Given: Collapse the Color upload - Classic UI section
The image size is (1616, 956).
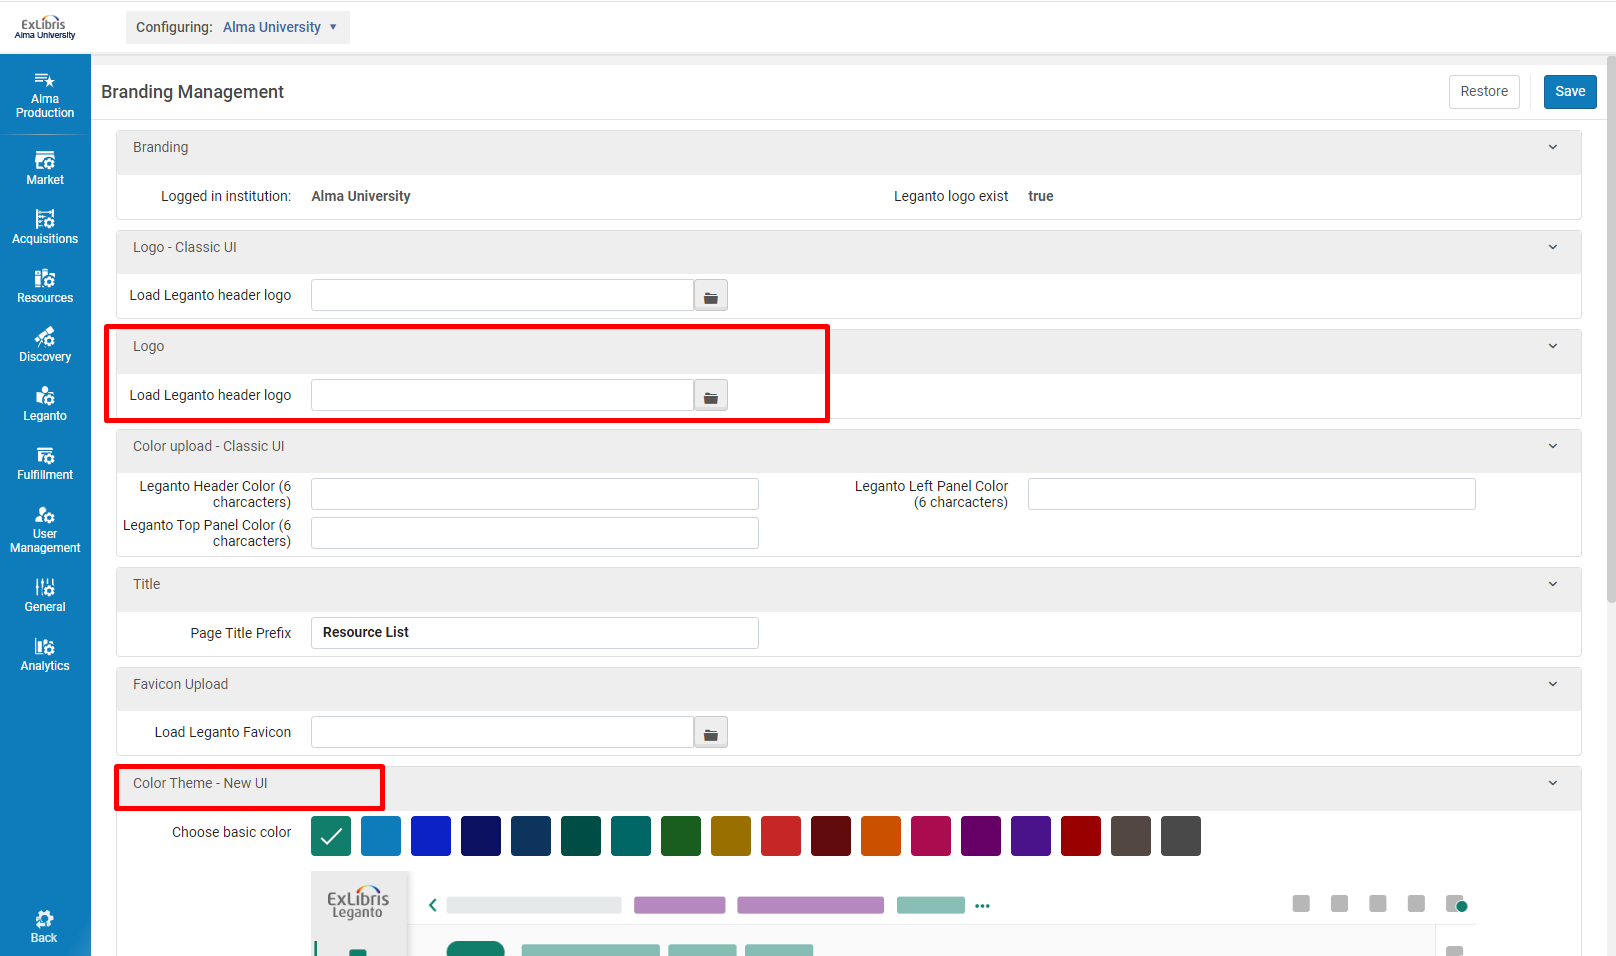Looking at the screenshot, I should pyautogui.click(x=1553, y=446).
